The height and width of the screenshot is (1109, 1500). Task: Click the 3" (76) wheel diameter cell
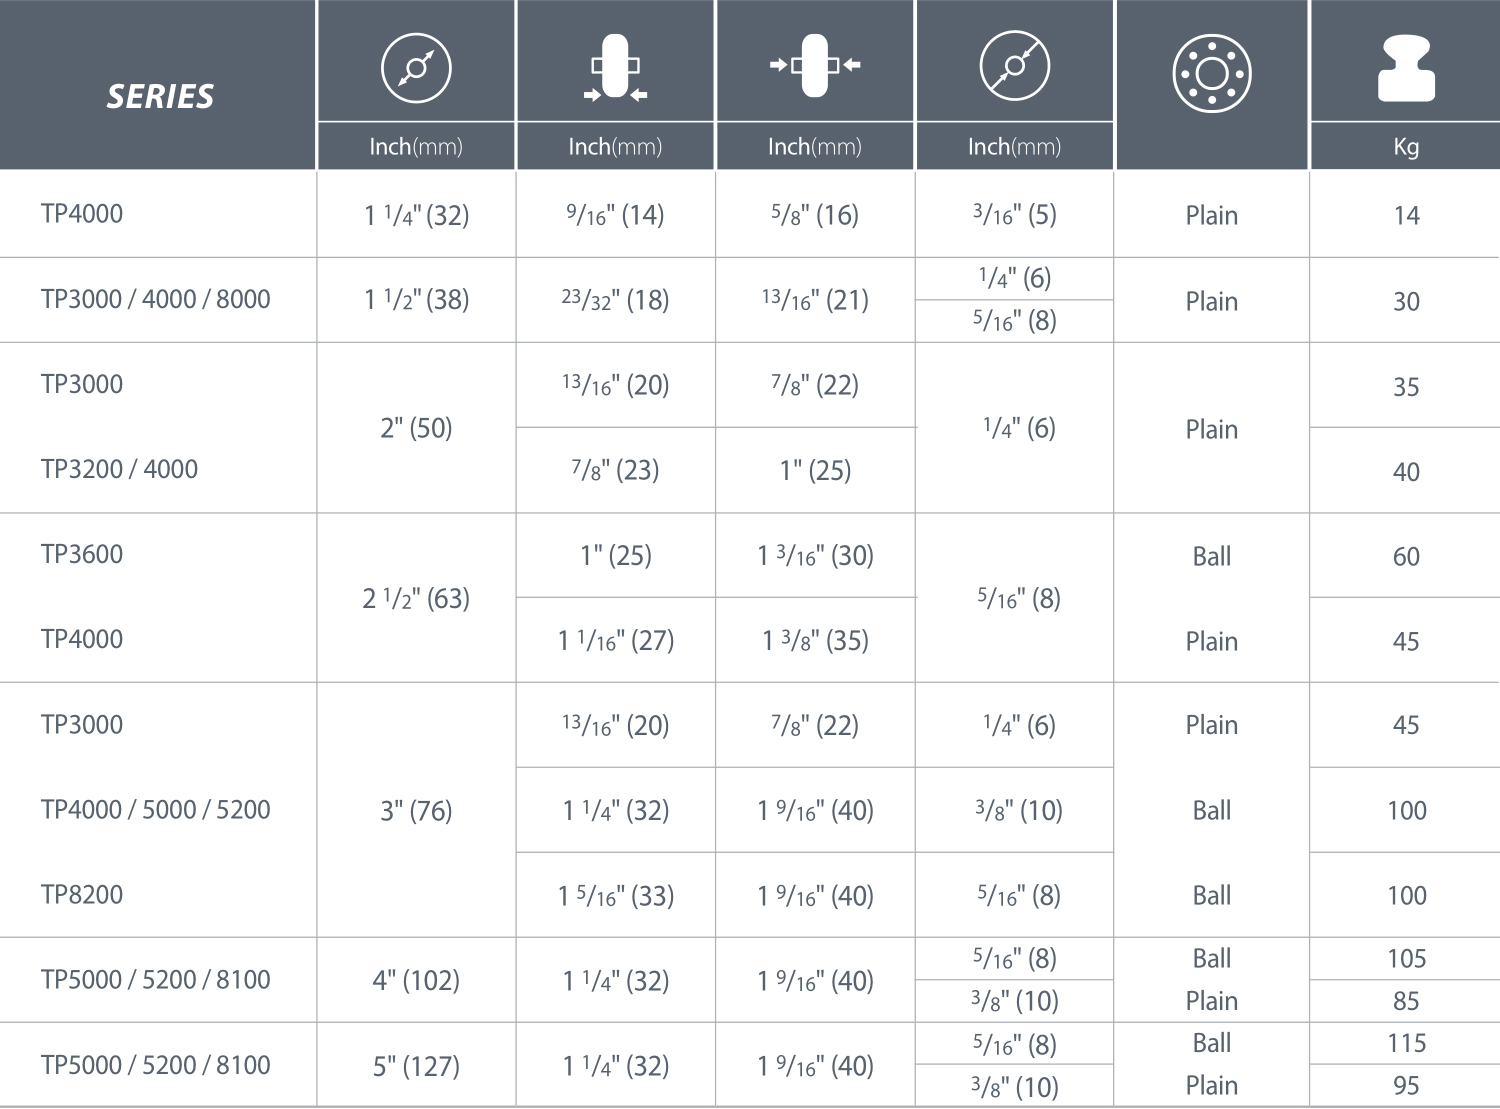[416, 810]
